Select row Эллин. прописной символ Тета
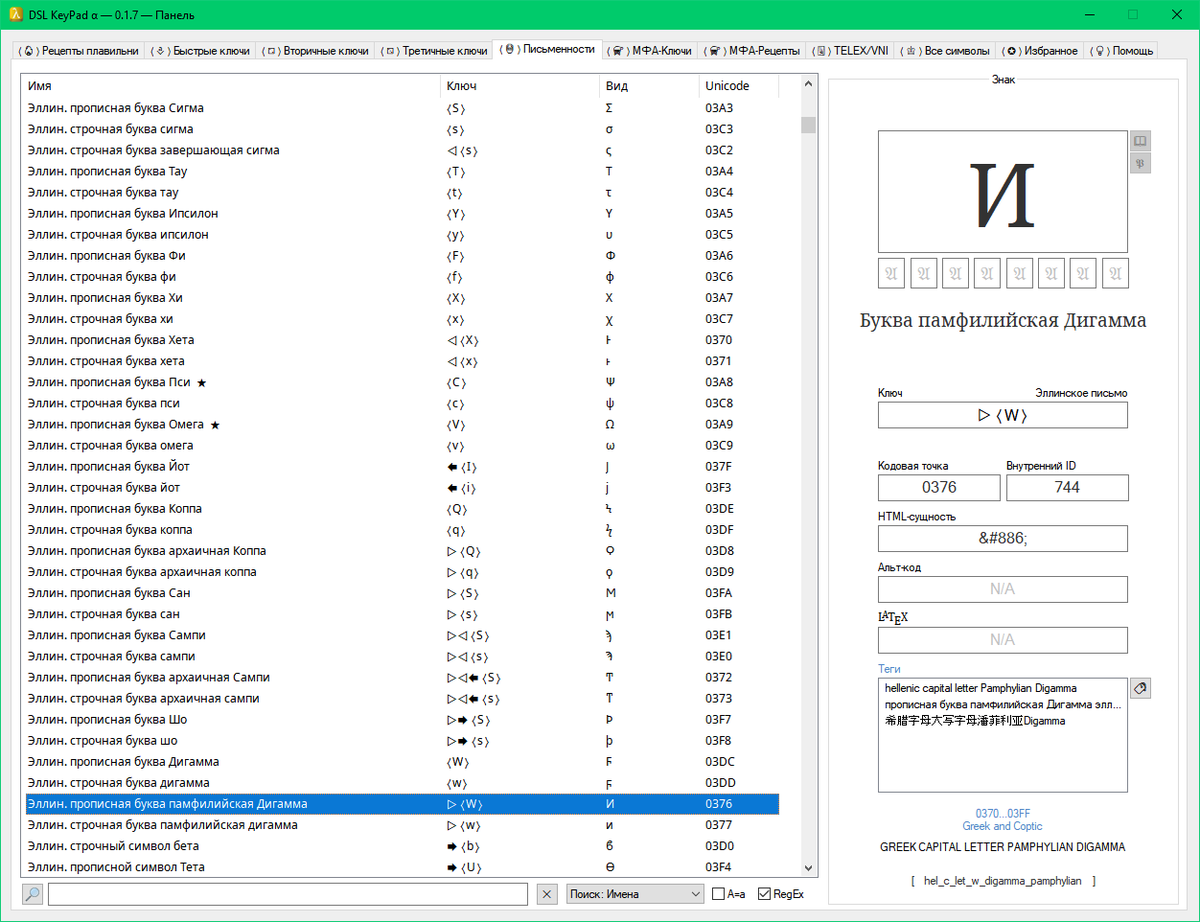Viewport: 1200px width, 922px height. pos(402,867)
